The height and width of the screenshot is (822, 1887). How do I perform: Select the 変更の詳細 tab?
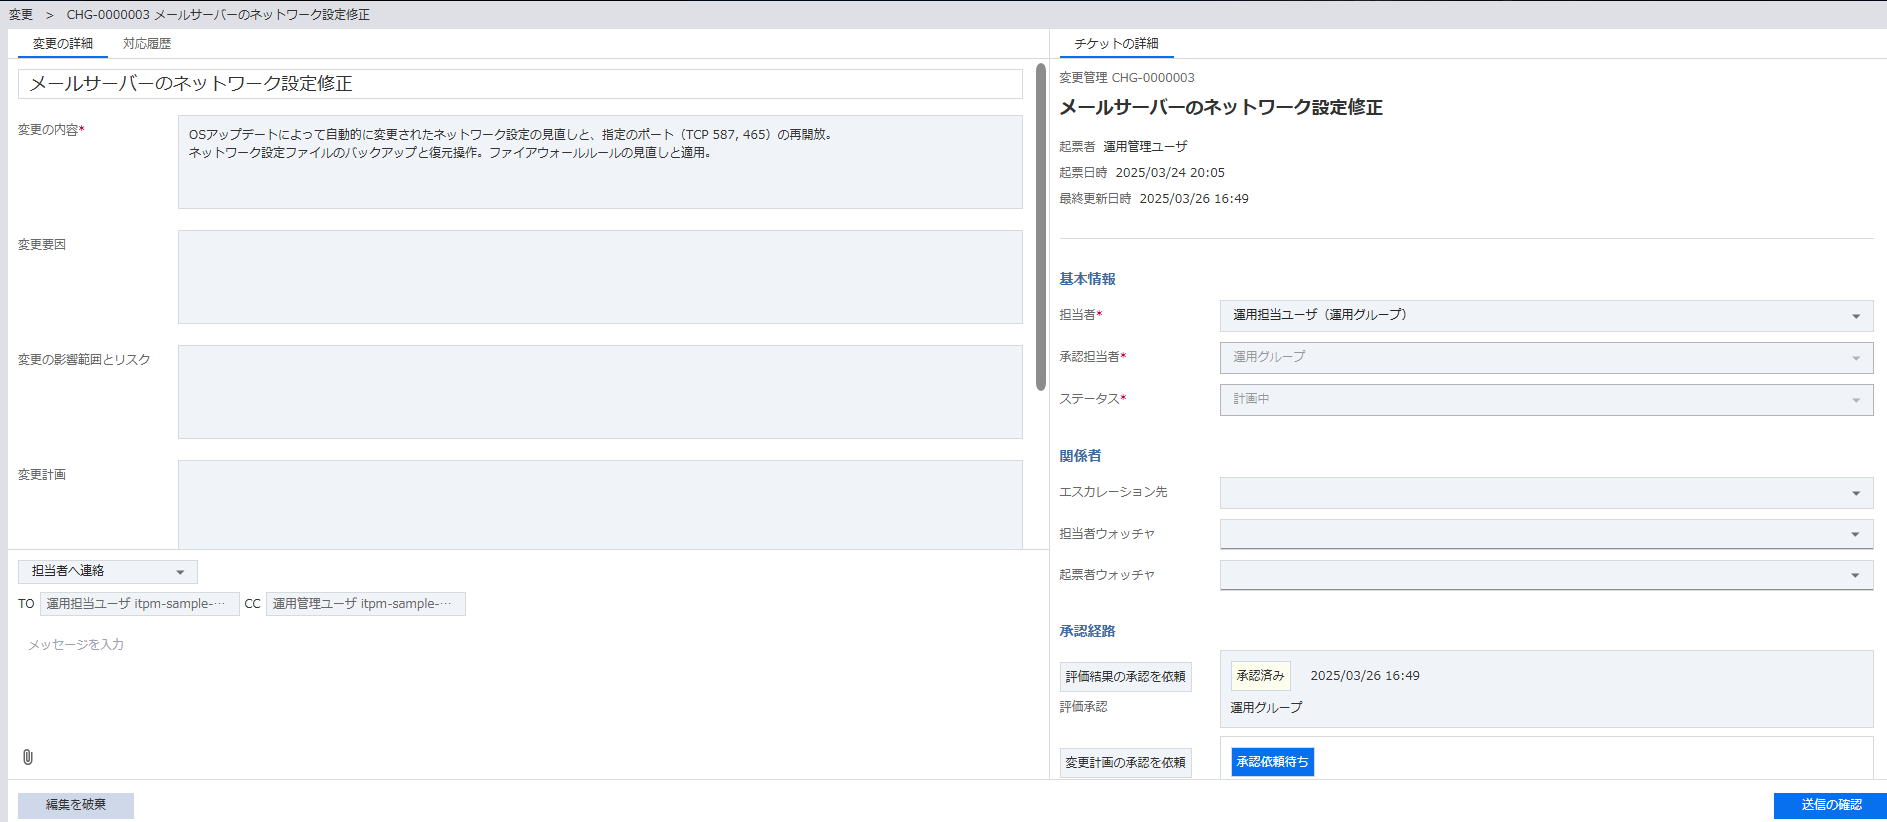coord(62,44)
